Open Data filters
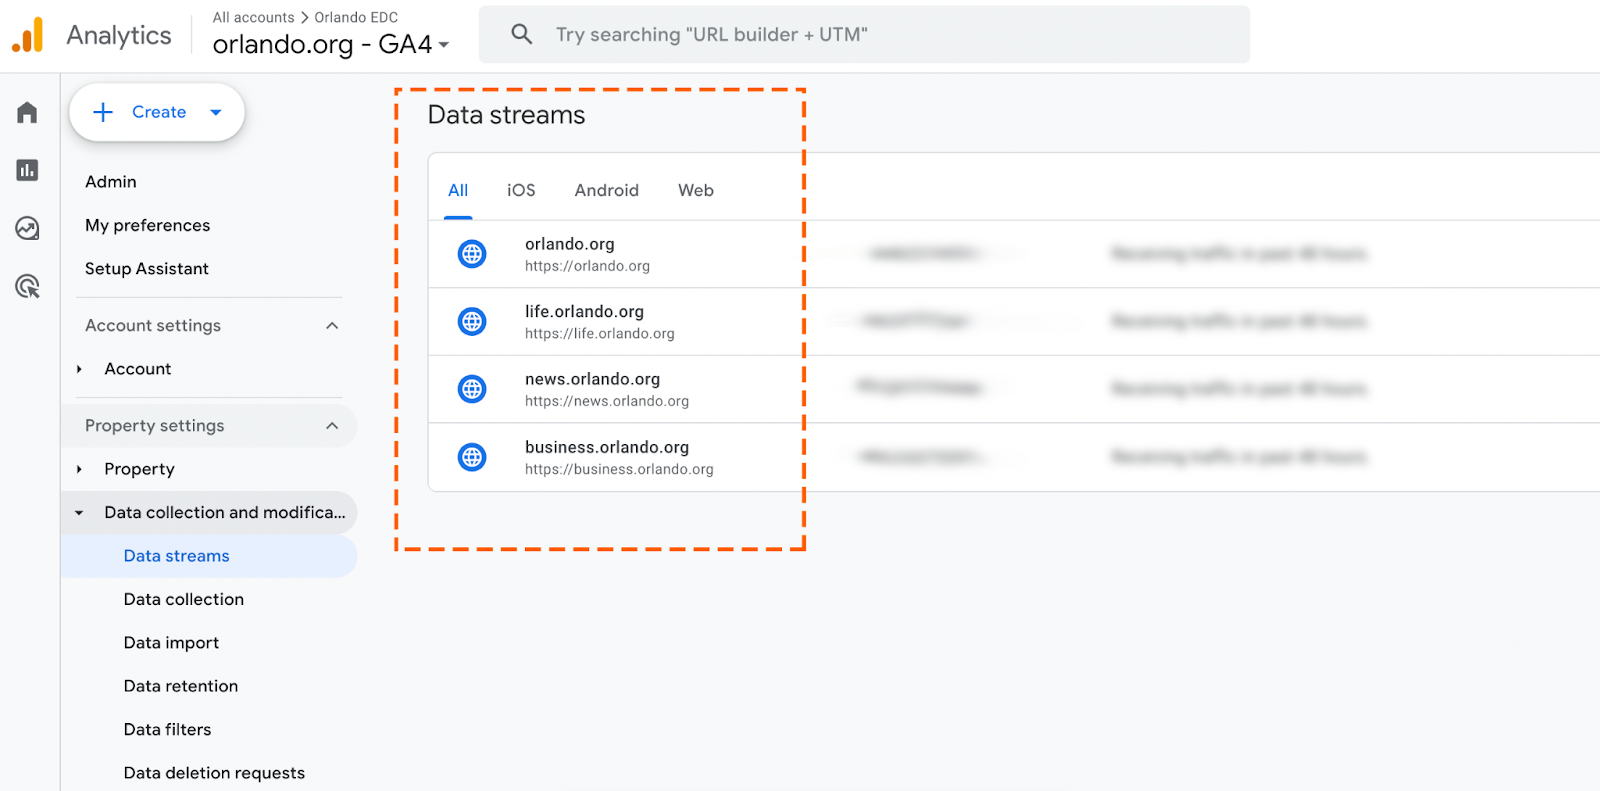The height and width of the screenshot is (791, 1600). coord(168,730)
